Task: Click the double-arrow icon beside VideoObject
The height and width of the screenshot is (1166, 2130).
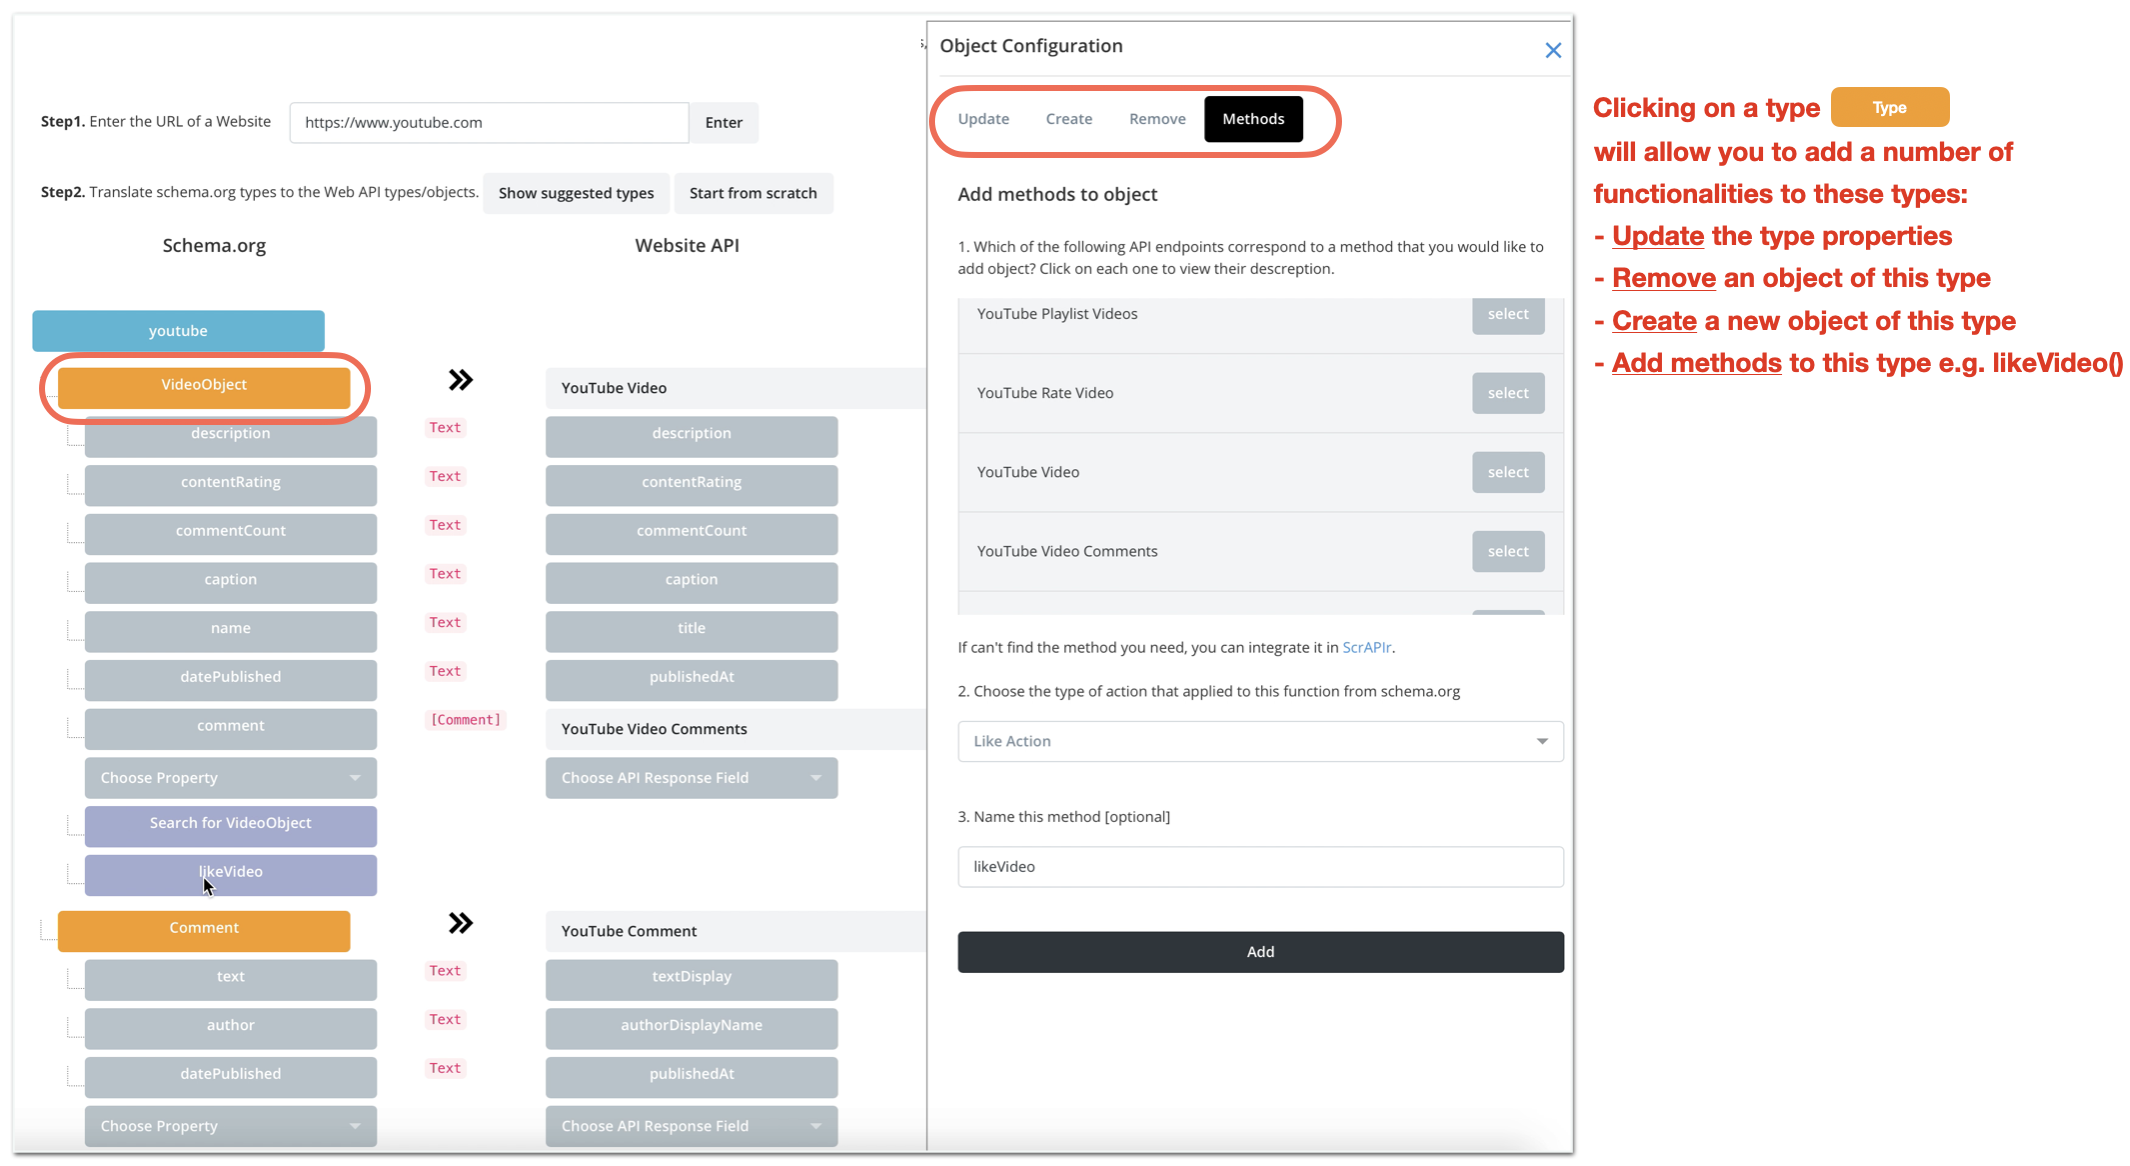Action: pos(460,380)
